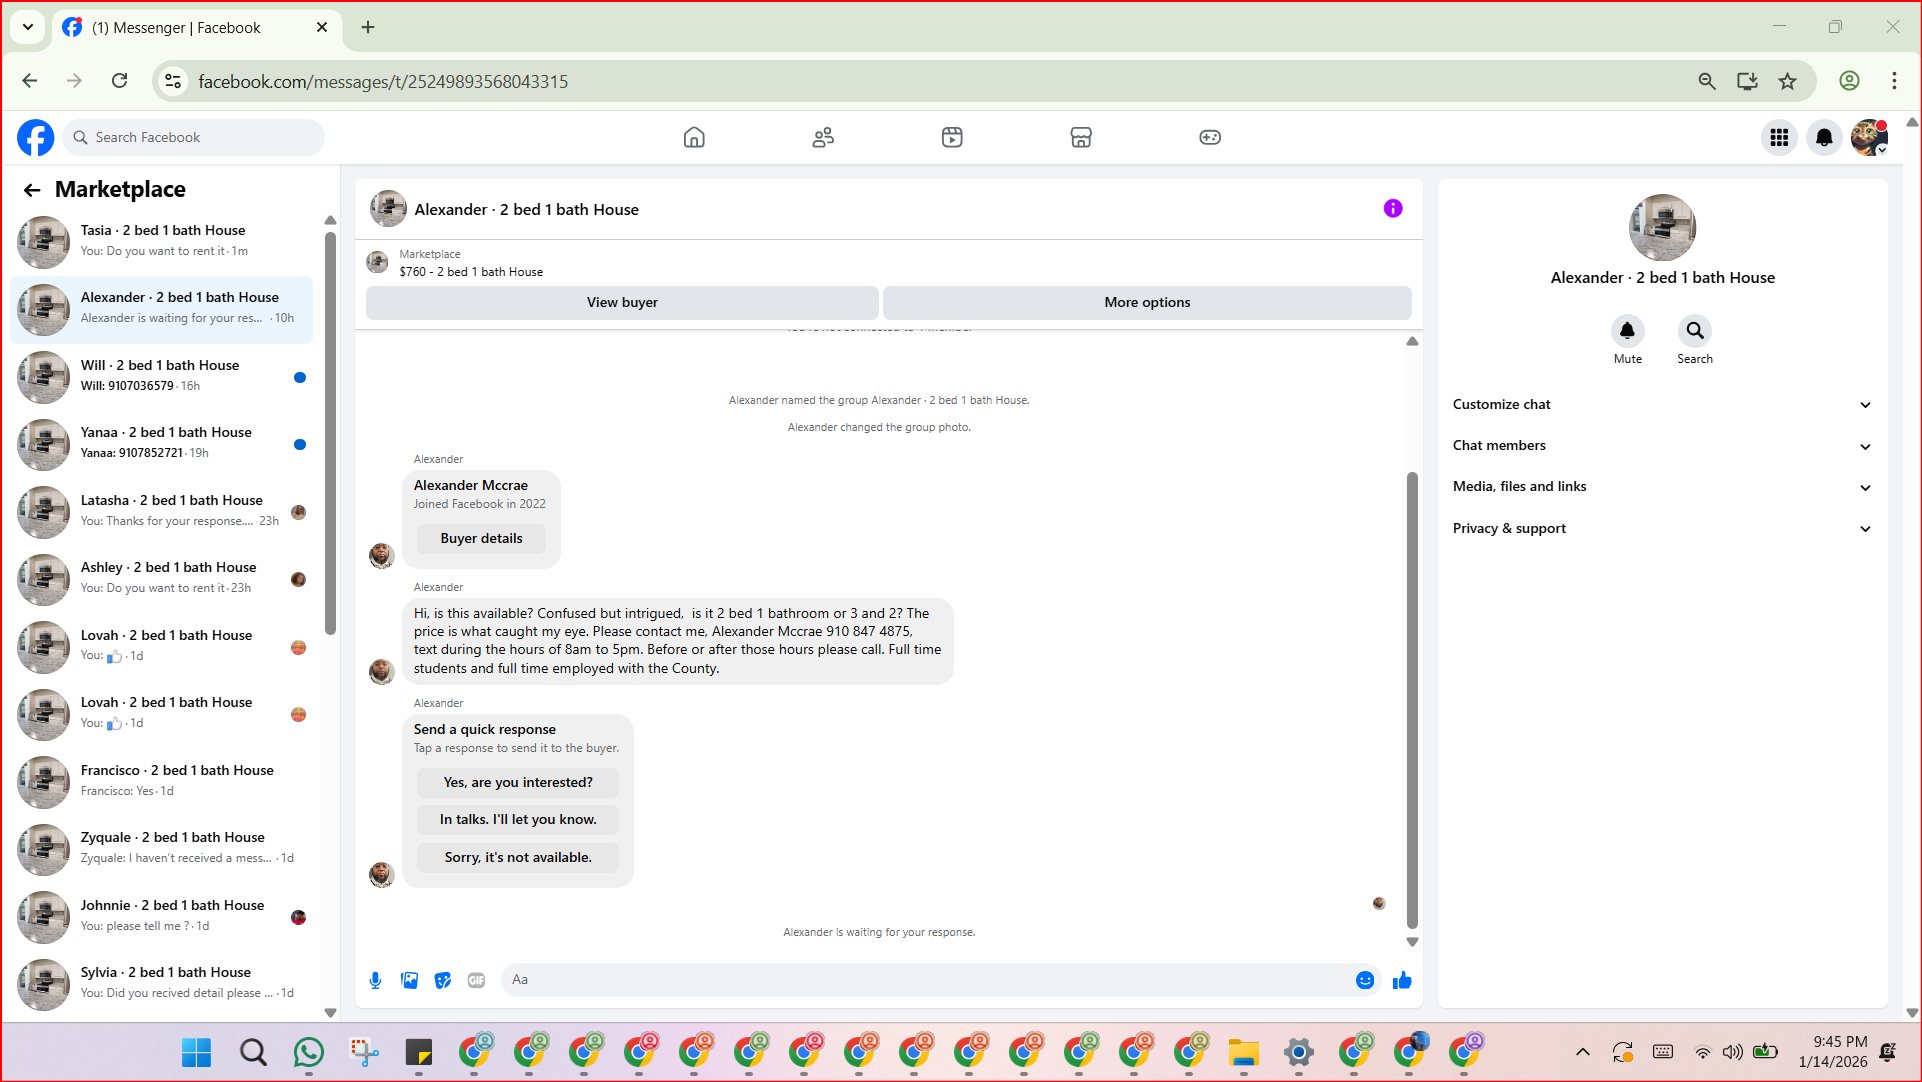This screenshot has width=1922, height=1082.
Task: Open the emoji picker in message box
Action: 1364,980
